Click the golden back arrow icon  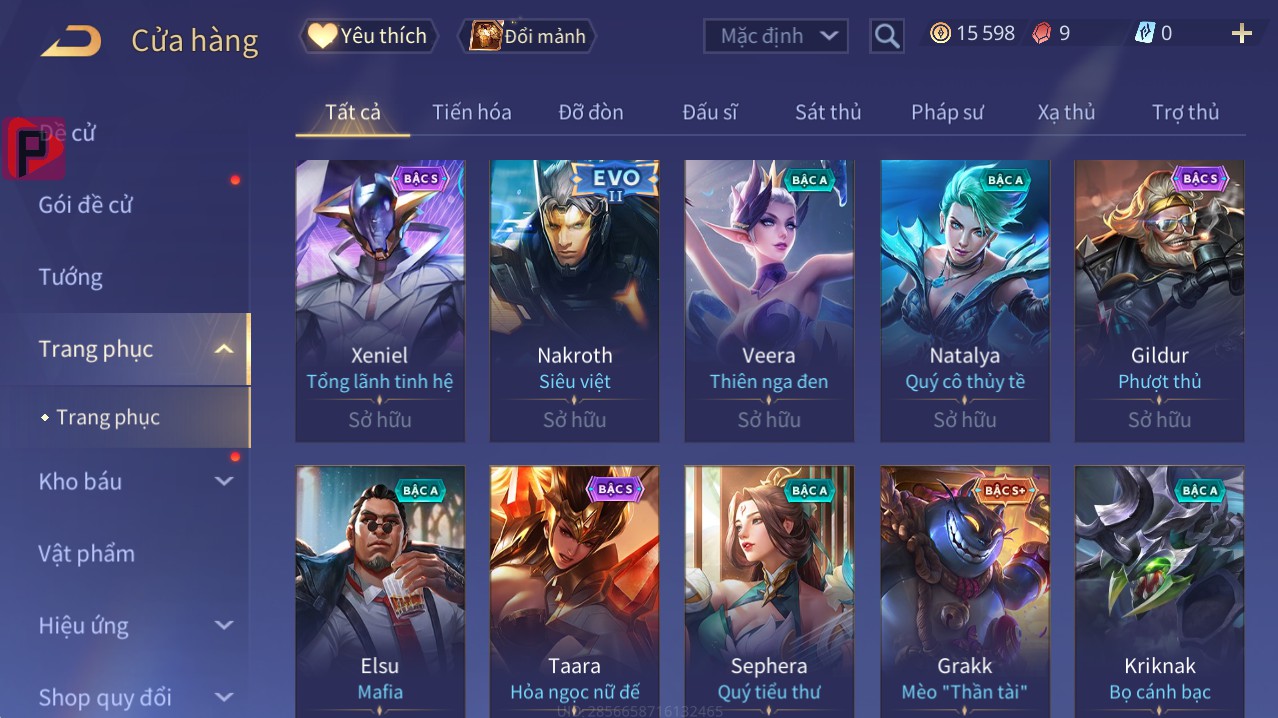[x=70, y=41]
